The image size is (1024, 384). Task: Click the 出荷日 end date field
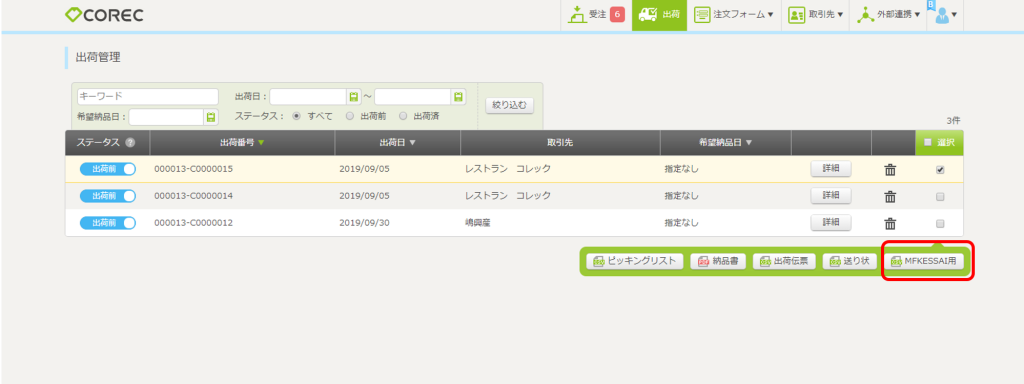[412, 97]
